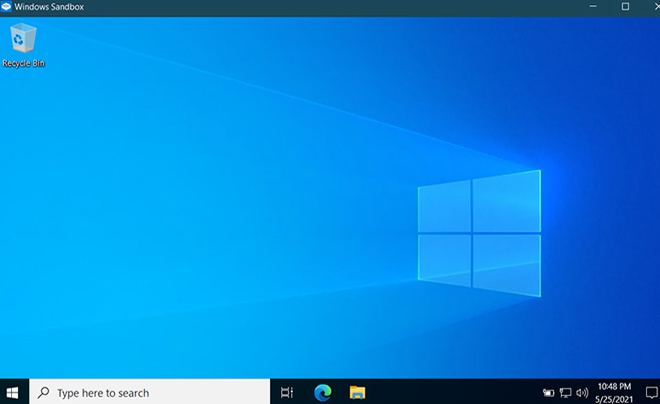Open File Explorer from the taskbar
Viewport: 660px width, 404px height.
(x=357, y=393)
